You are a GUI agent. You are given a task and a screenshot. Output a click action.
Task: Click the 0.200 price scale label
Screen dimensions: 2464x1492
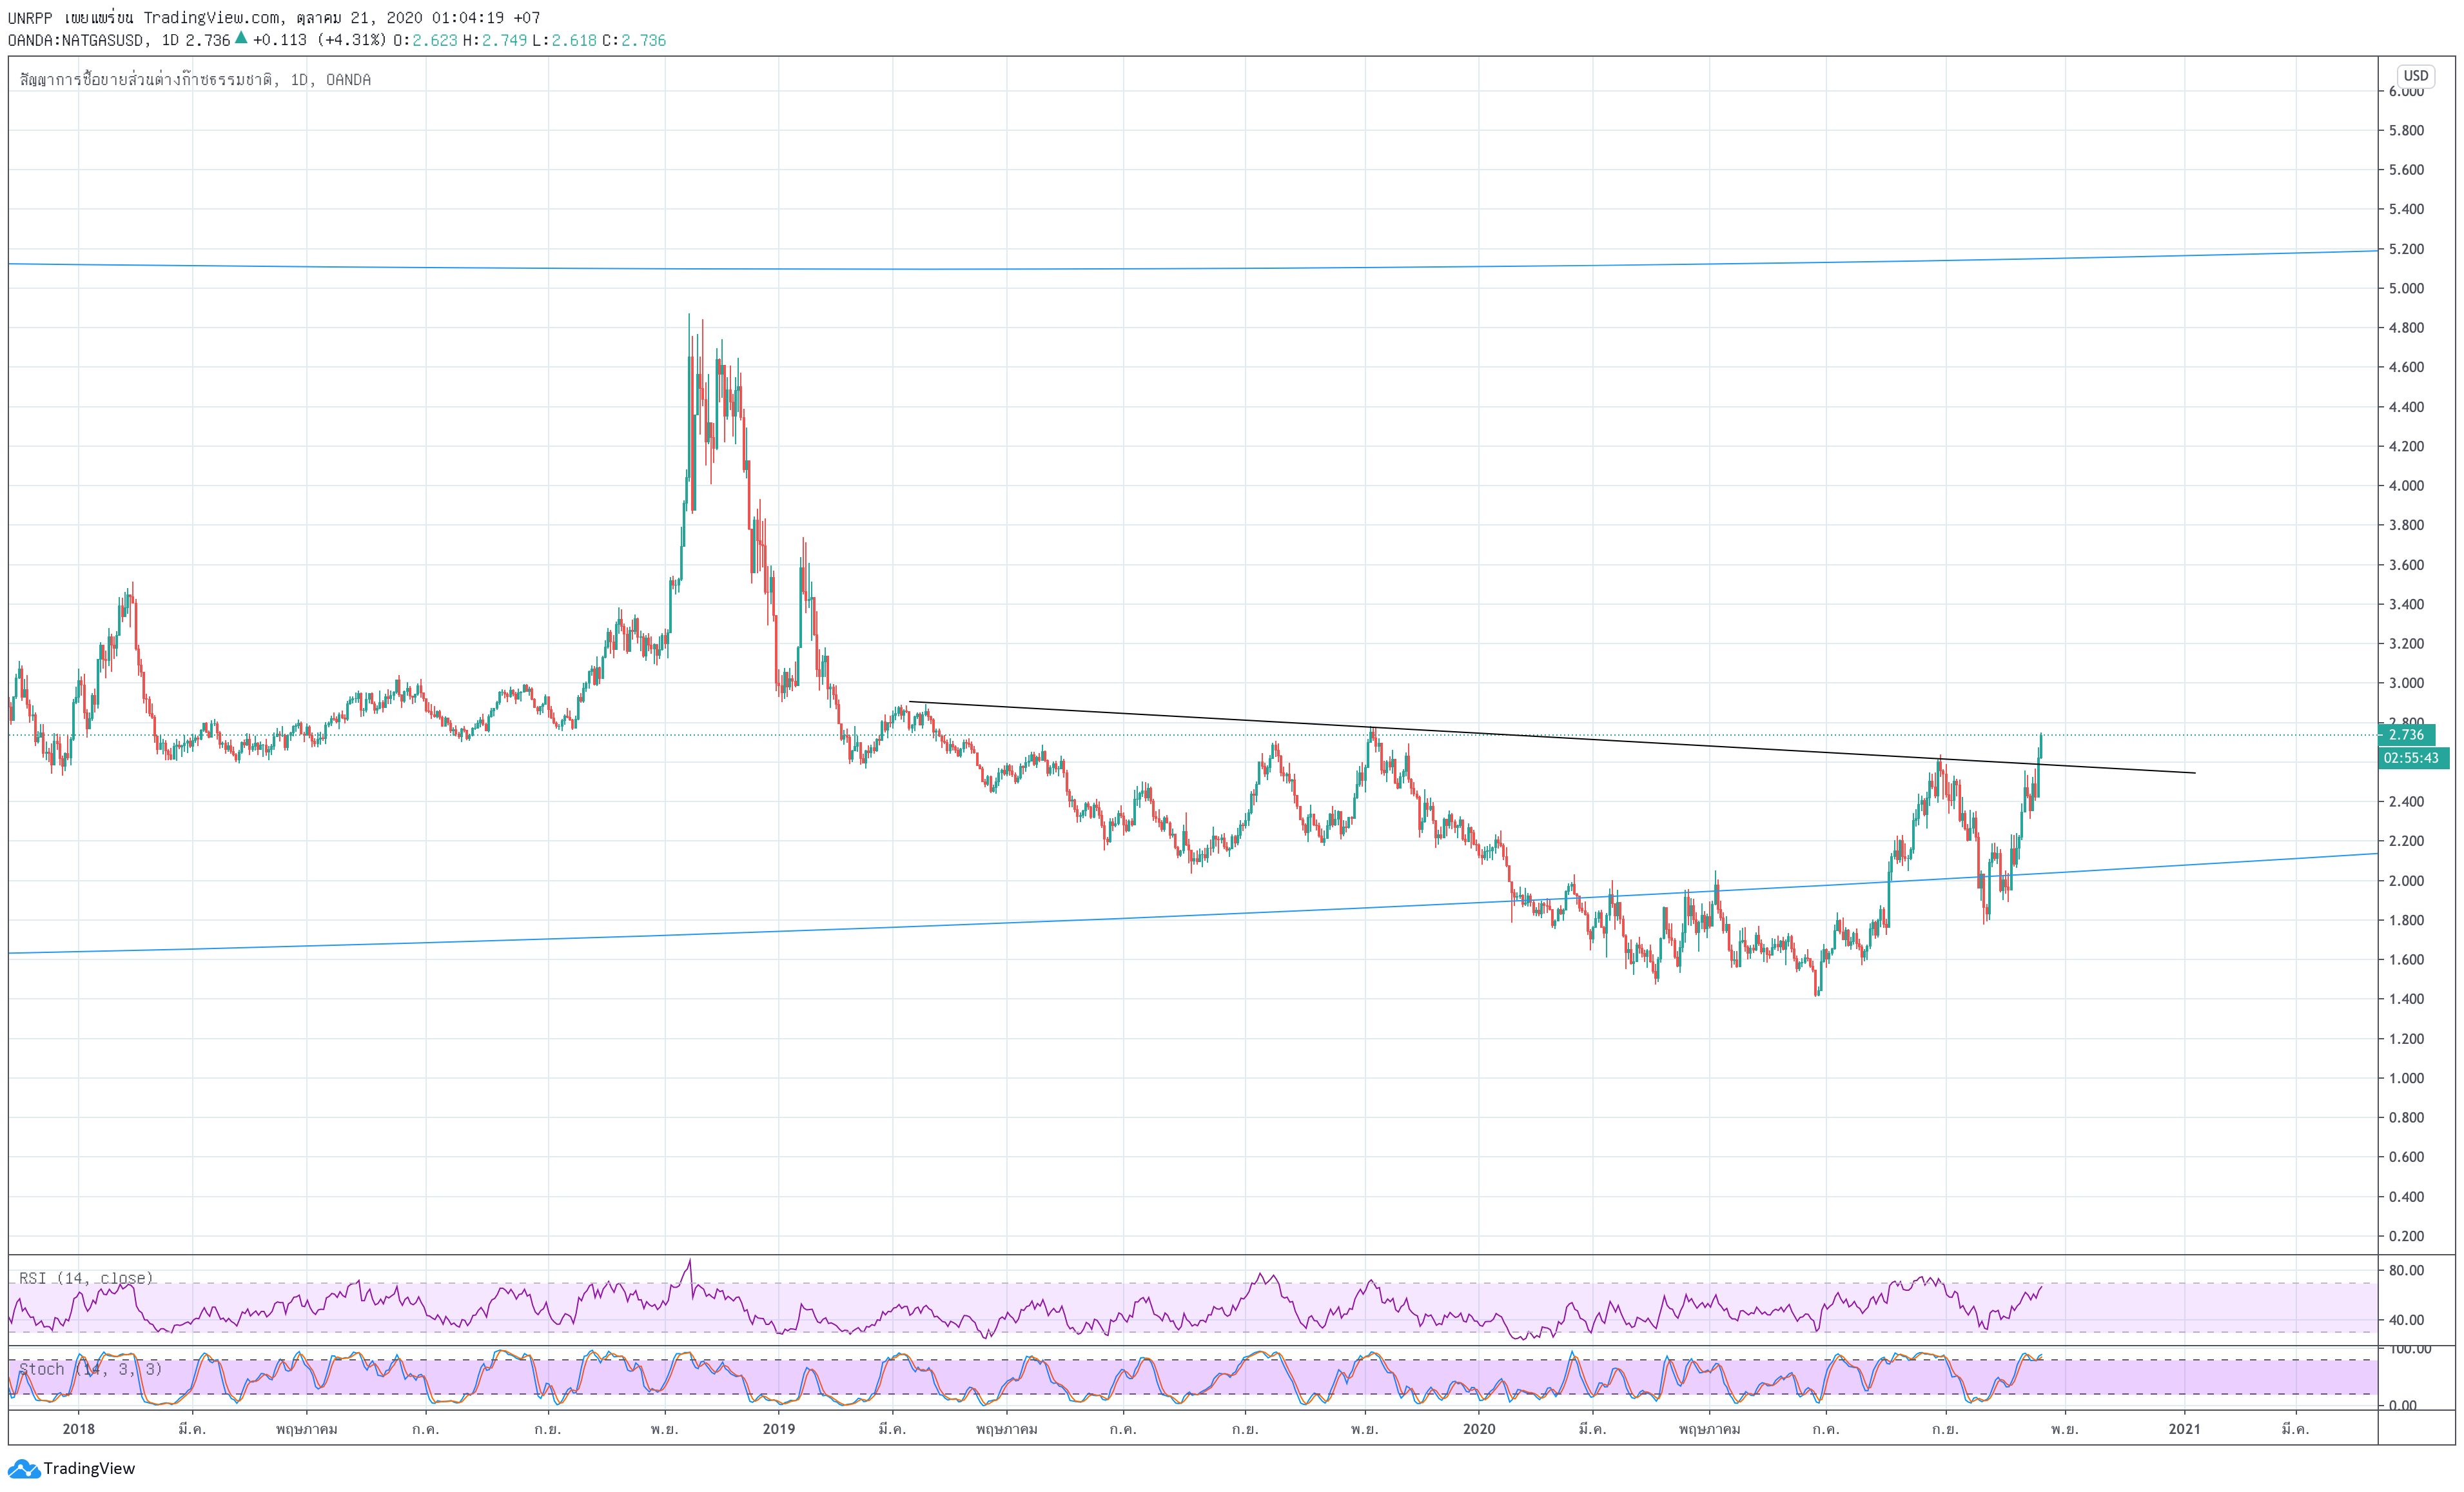(2406, 1236)
